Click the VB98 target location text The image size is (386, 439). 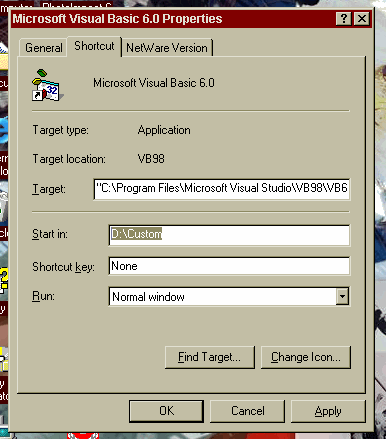click(x=151, y=159)
